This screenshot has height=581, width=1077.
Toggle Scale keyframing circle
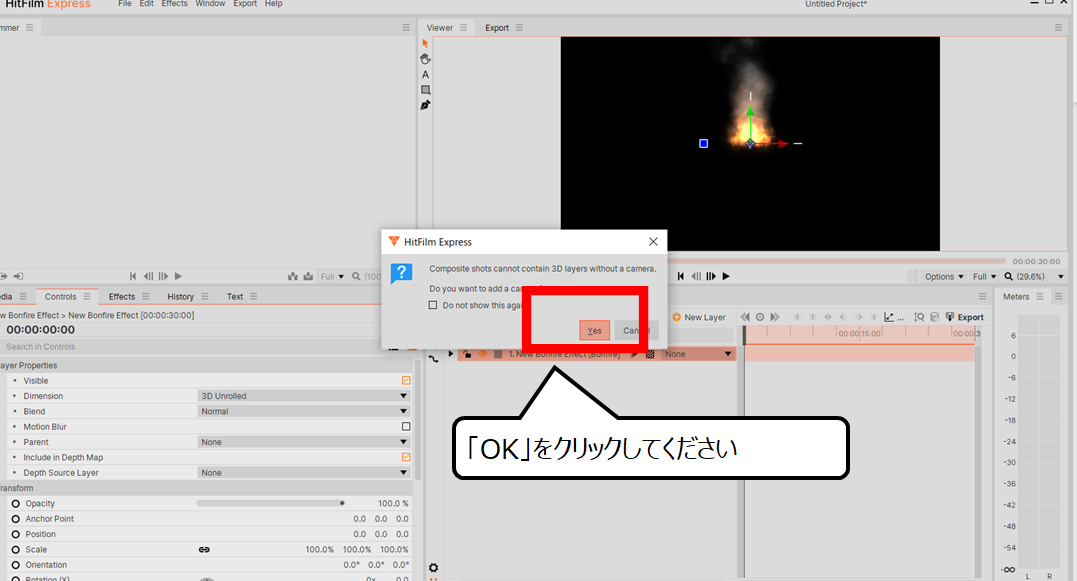click(x=16, y=549)
